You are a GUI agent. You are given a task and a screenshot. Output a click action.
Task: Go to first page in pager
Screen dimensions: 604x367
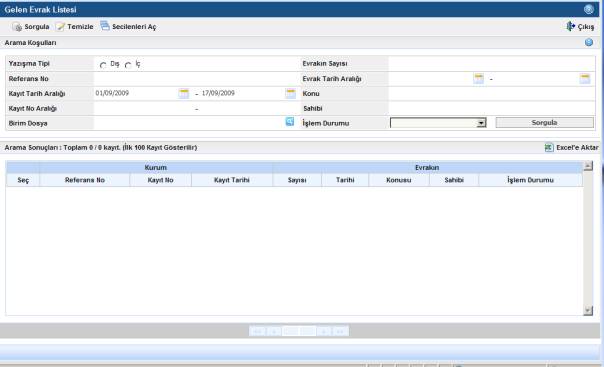click(x=257, y=331)
